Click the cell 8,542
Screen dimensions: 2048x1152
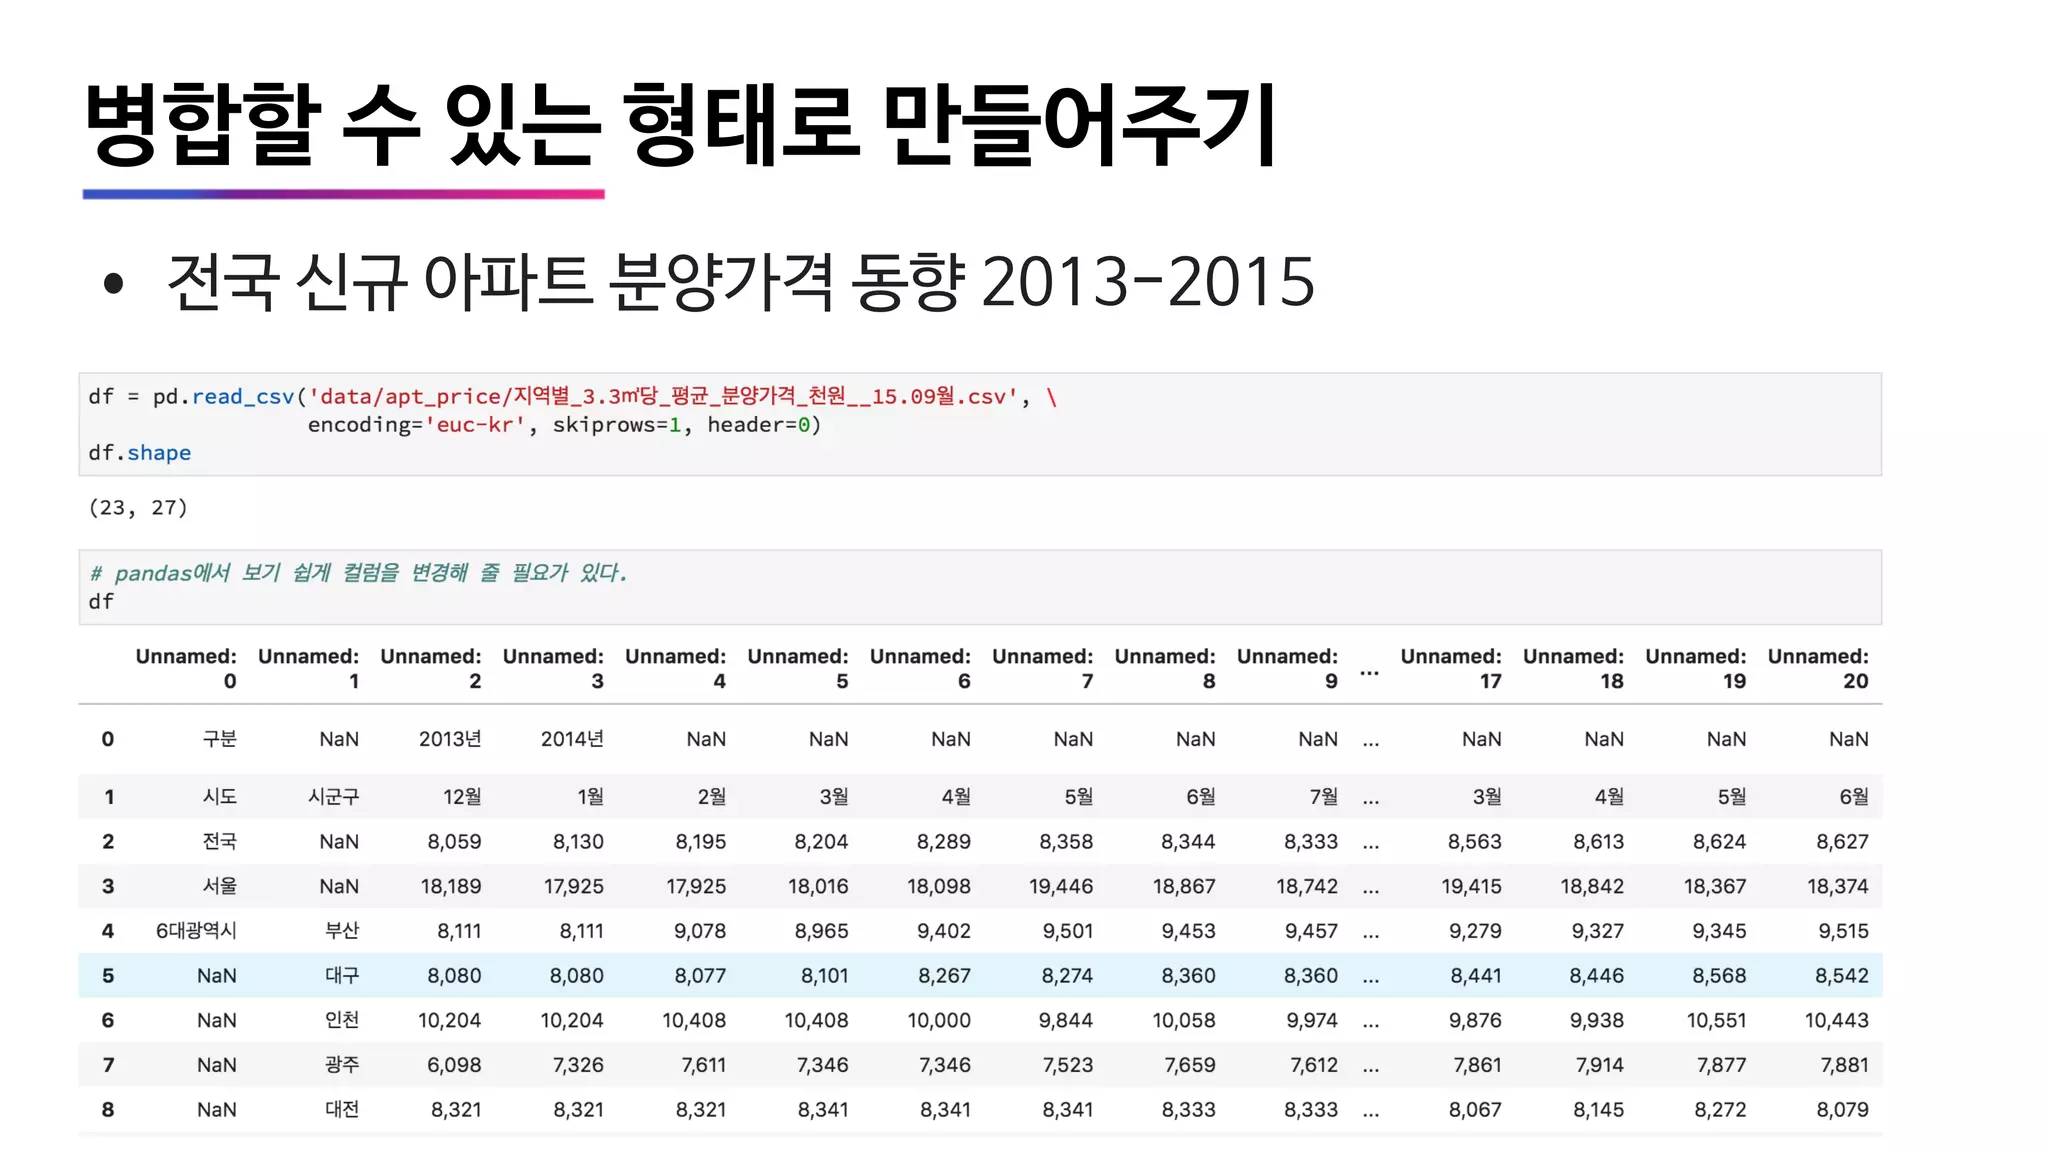(x=1842, y=976)
